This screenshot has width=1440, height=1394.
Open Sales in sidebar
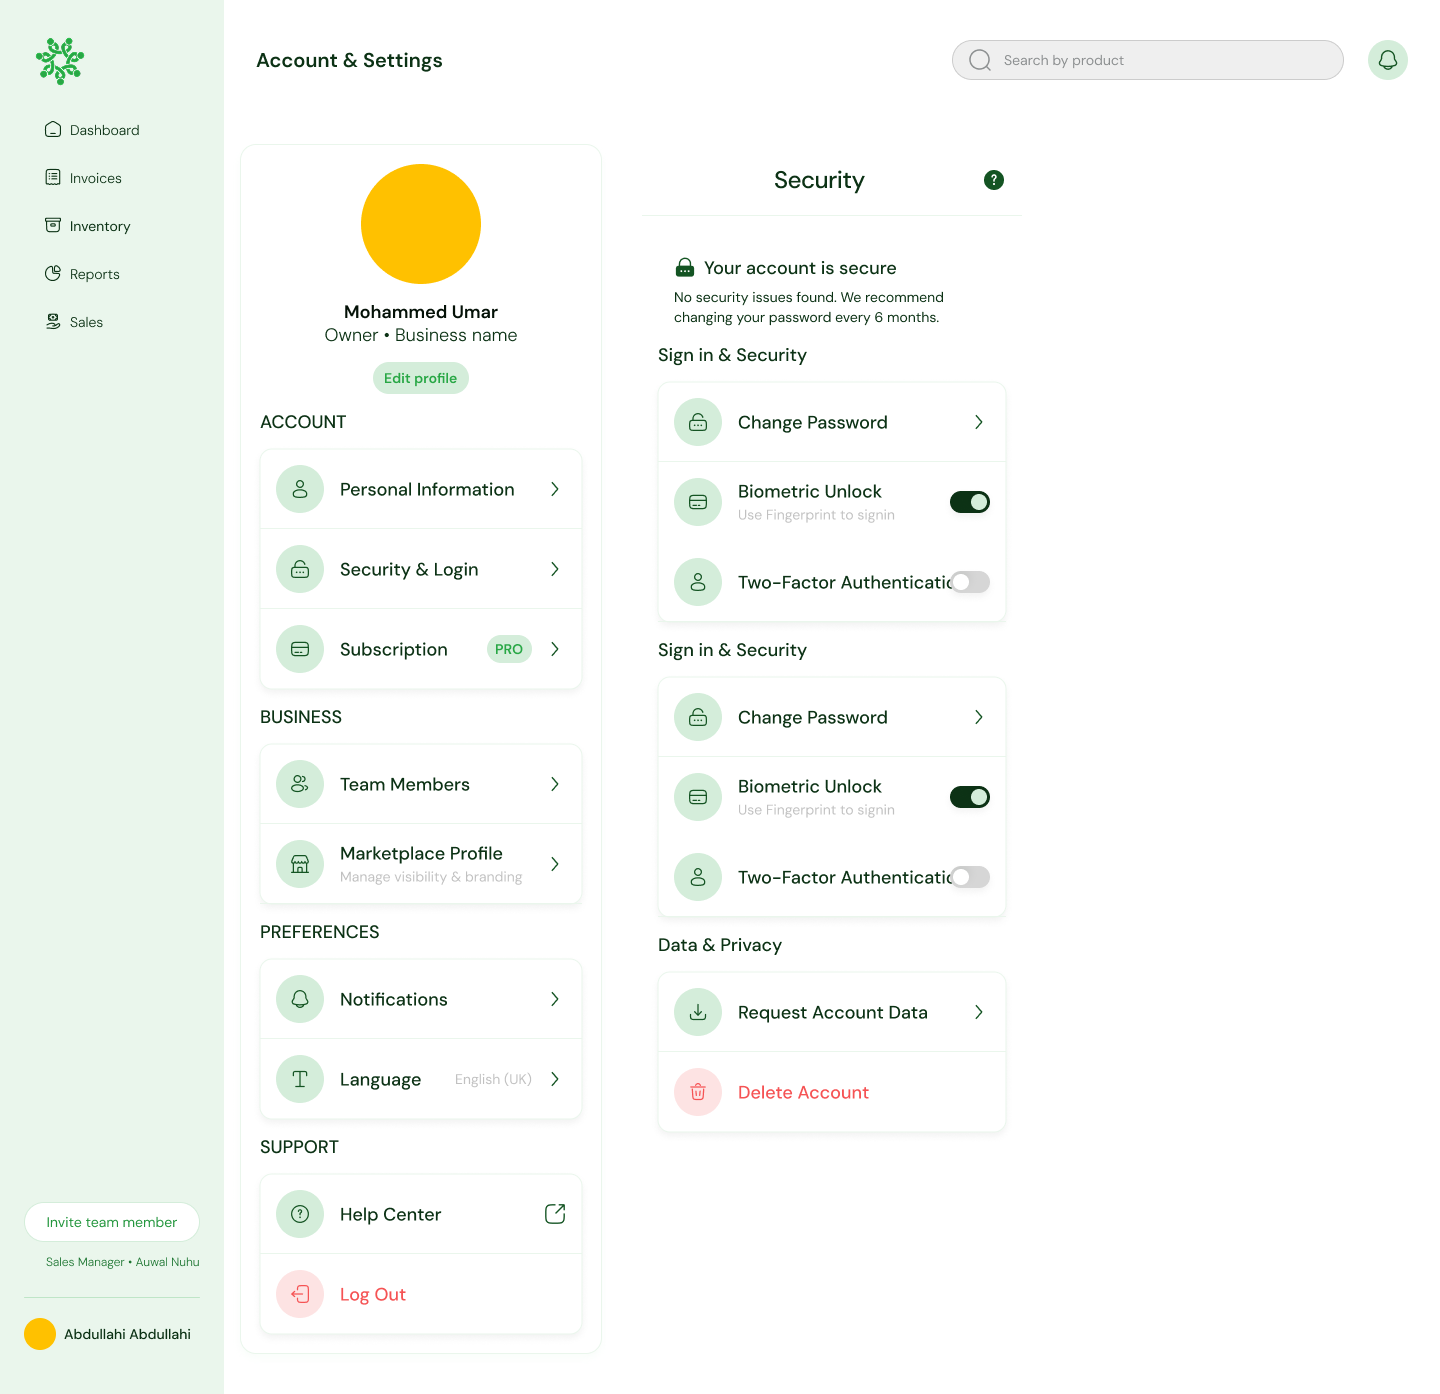(x=74, y=322)
